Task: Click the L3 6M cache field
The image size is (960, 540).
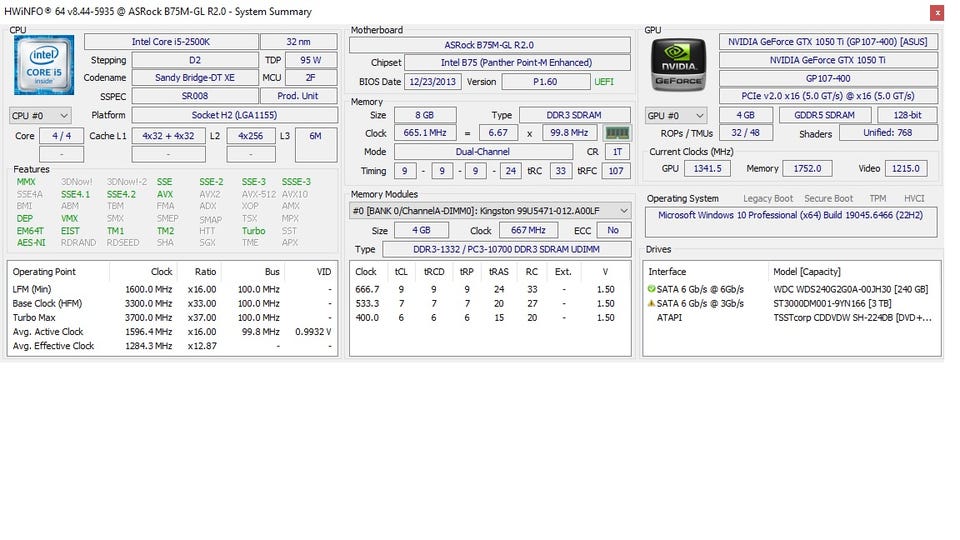Action: pos(315,144)
